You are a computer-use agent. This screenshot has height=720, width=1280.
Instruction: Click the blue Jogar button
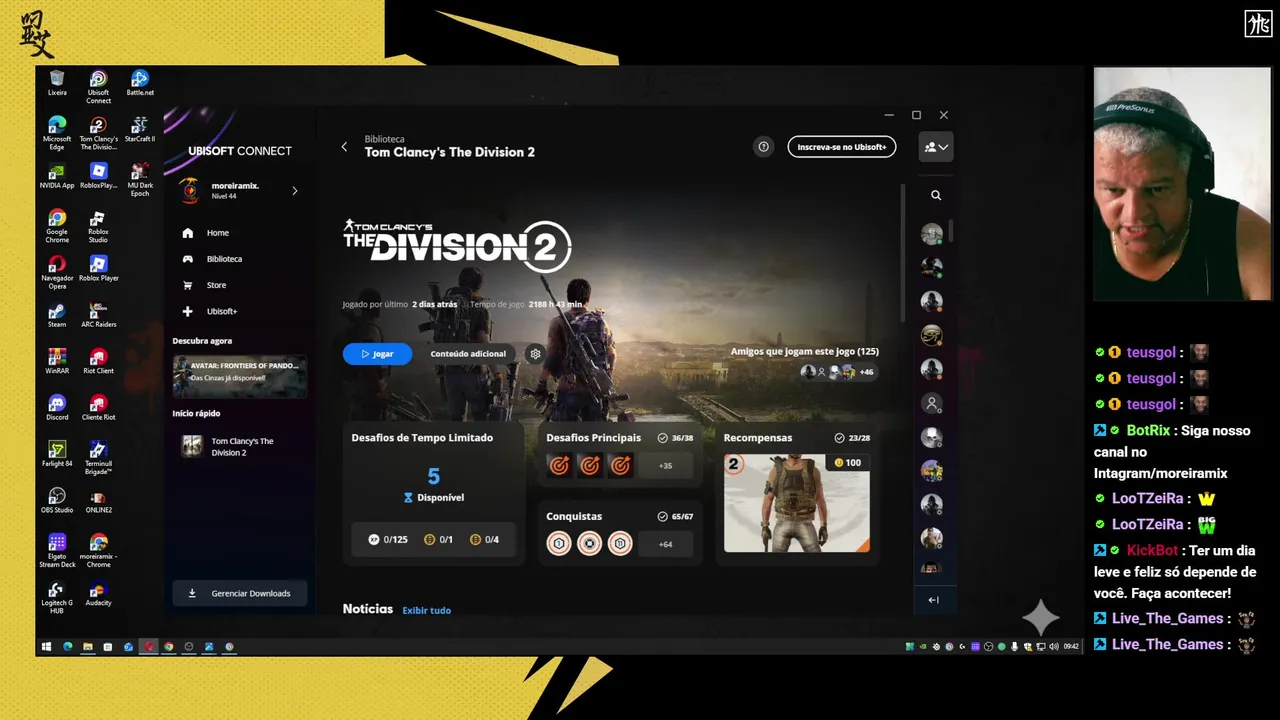[377, 354]
